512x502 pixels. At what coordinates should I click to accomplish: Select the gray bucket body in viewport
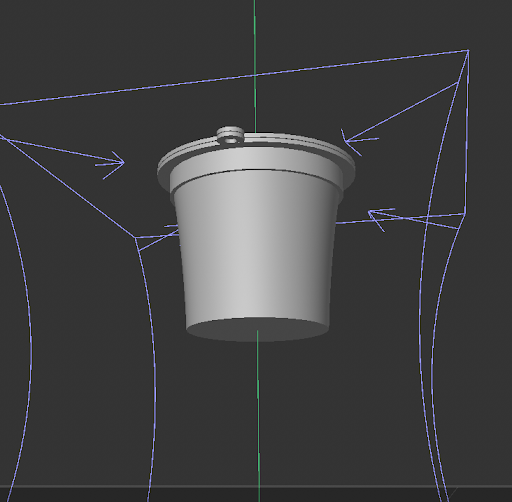click(256, 243)
